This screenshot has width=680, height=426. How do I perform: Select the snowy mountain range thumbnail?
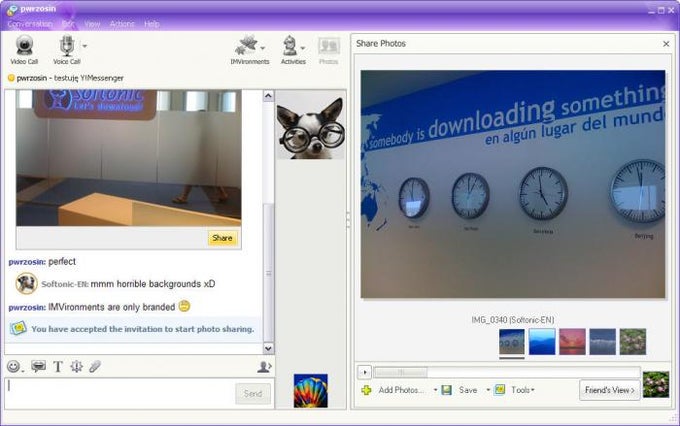pos(602,341)
